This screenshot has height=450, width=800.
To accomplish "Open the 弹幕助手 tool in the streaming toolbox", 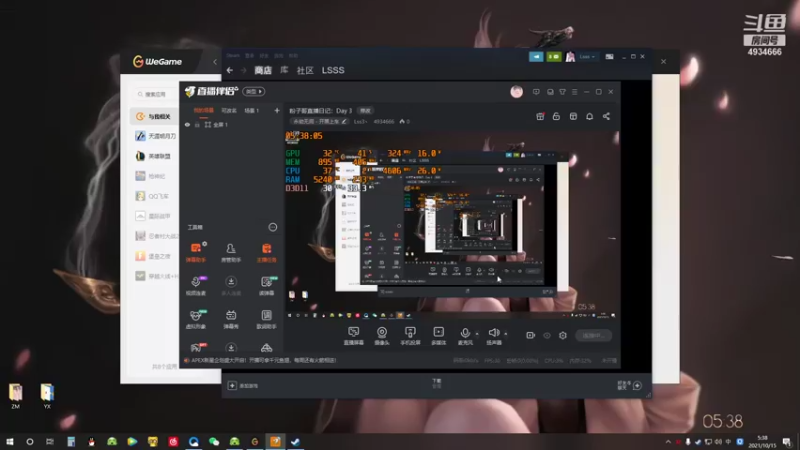I will [x=196, y=252].
